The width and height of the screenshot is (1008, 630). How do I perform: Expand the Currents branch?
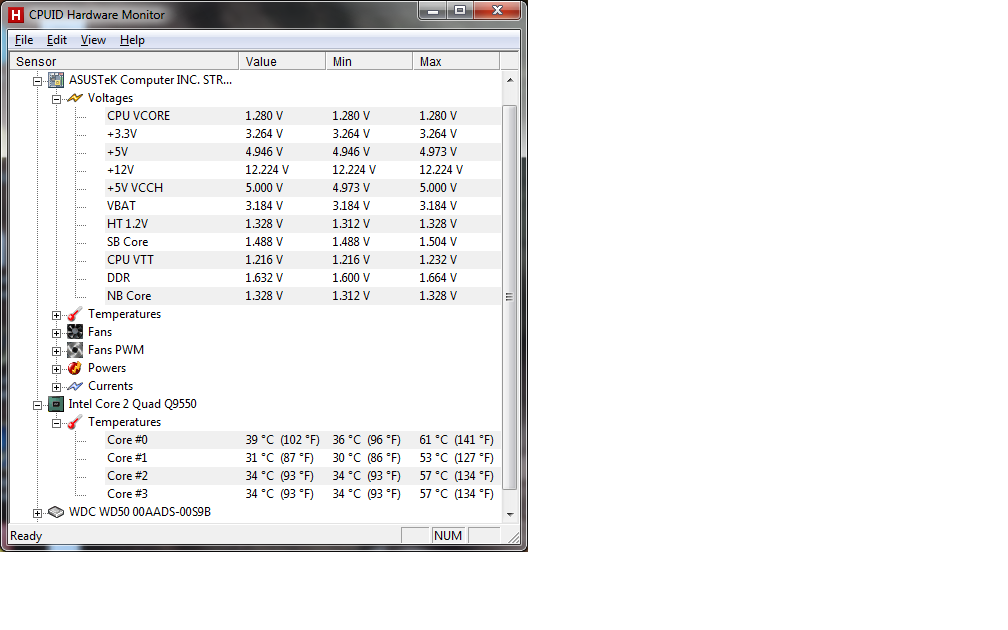[56, 387]
